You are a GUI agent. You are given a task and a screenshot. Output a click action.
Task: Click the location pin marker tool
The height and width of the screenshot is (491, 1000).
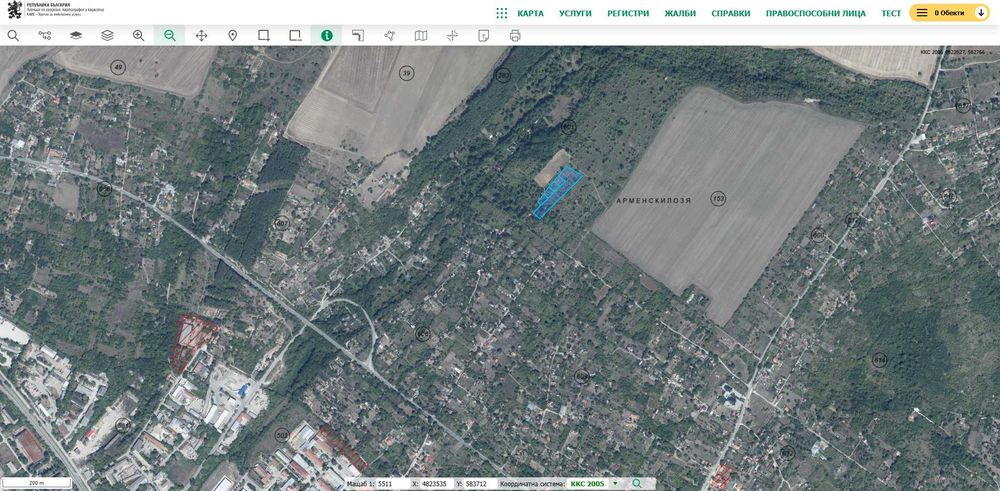232,35
